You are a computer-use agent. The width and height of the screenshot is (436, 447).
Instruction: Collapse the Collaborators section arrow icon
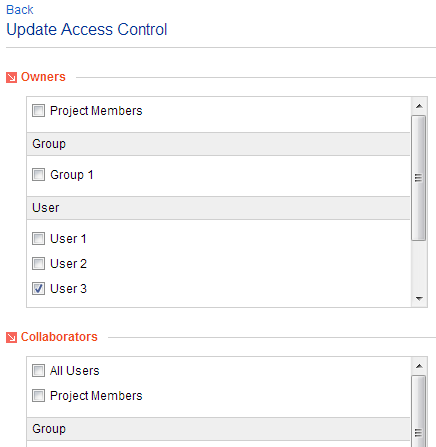tap(11, 338)
